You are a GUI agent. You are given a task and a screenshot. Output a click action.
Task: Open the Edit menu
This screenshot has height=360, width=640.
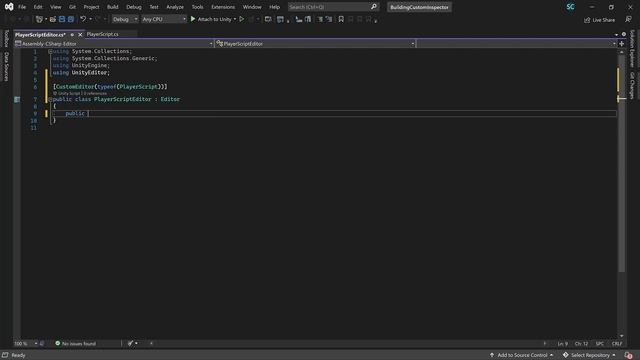(x=38, y=7)
